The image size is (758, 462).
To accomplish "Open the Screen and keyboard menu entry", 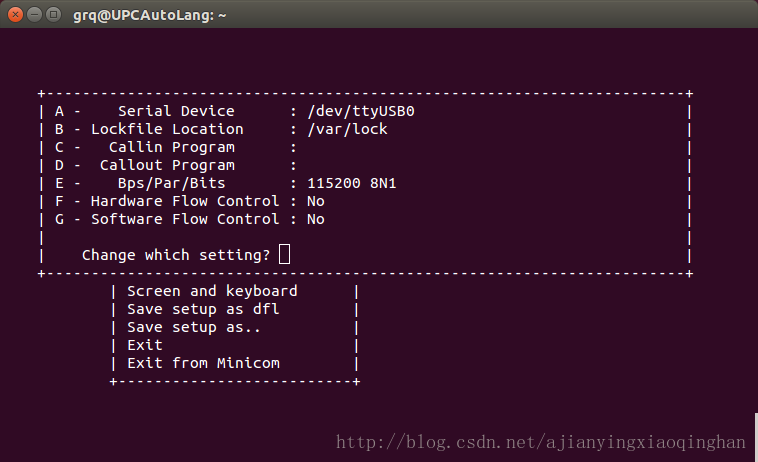I will tap(212, 291).
